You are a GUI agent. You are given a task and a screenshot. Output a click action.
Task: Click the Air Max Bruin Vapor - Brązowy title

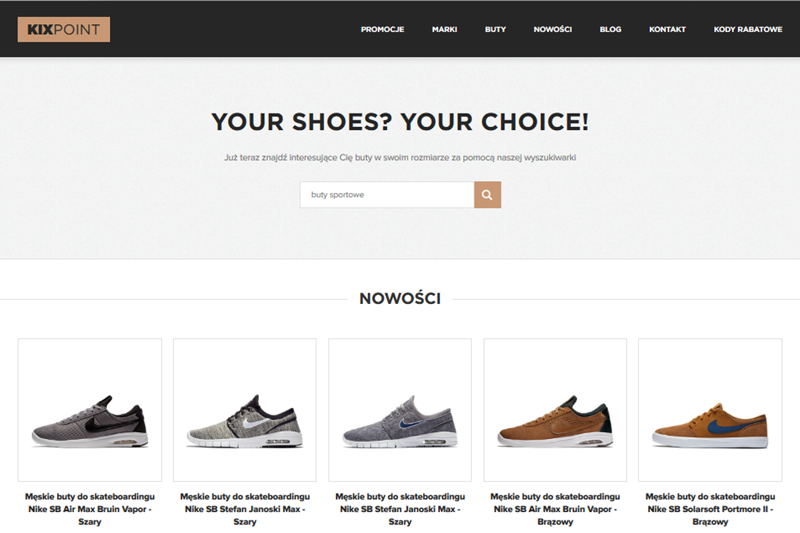(555, 509)
